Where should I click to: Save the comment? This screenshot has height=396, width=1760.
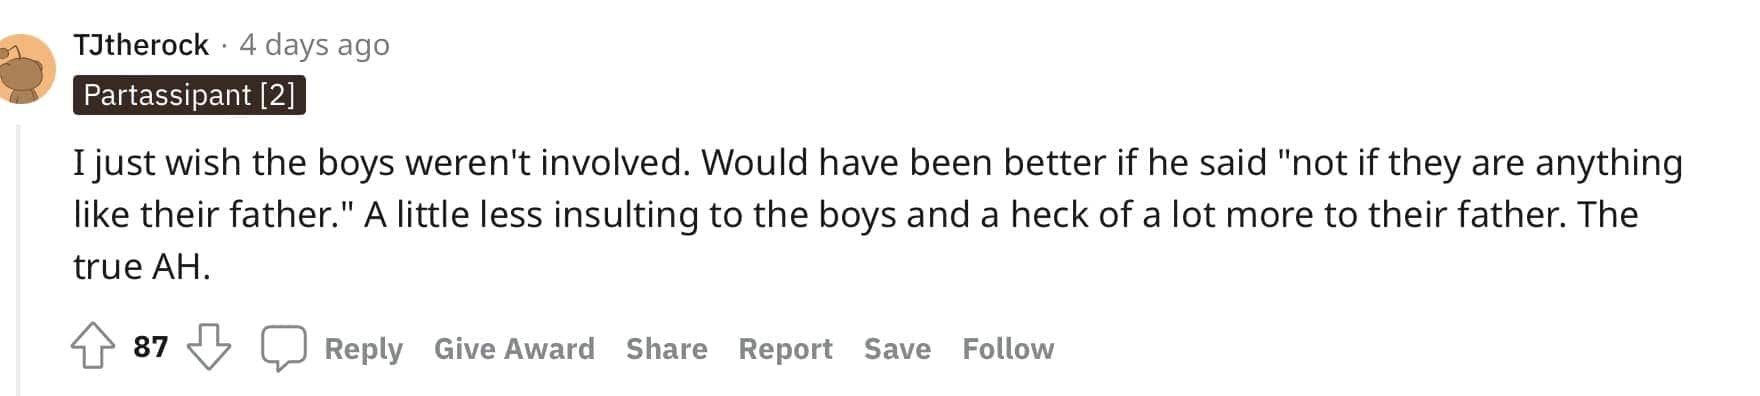[897, 348]
